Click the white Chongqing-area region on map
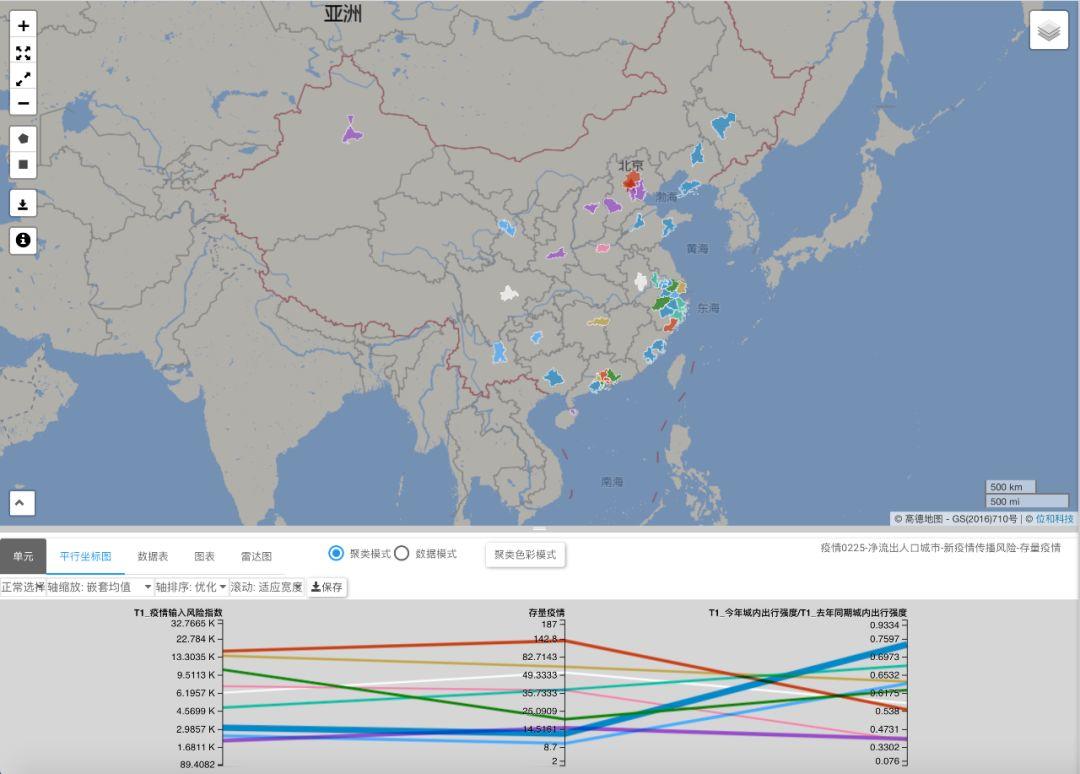This screenshot has height=774, width=1080. click(509, 294)
